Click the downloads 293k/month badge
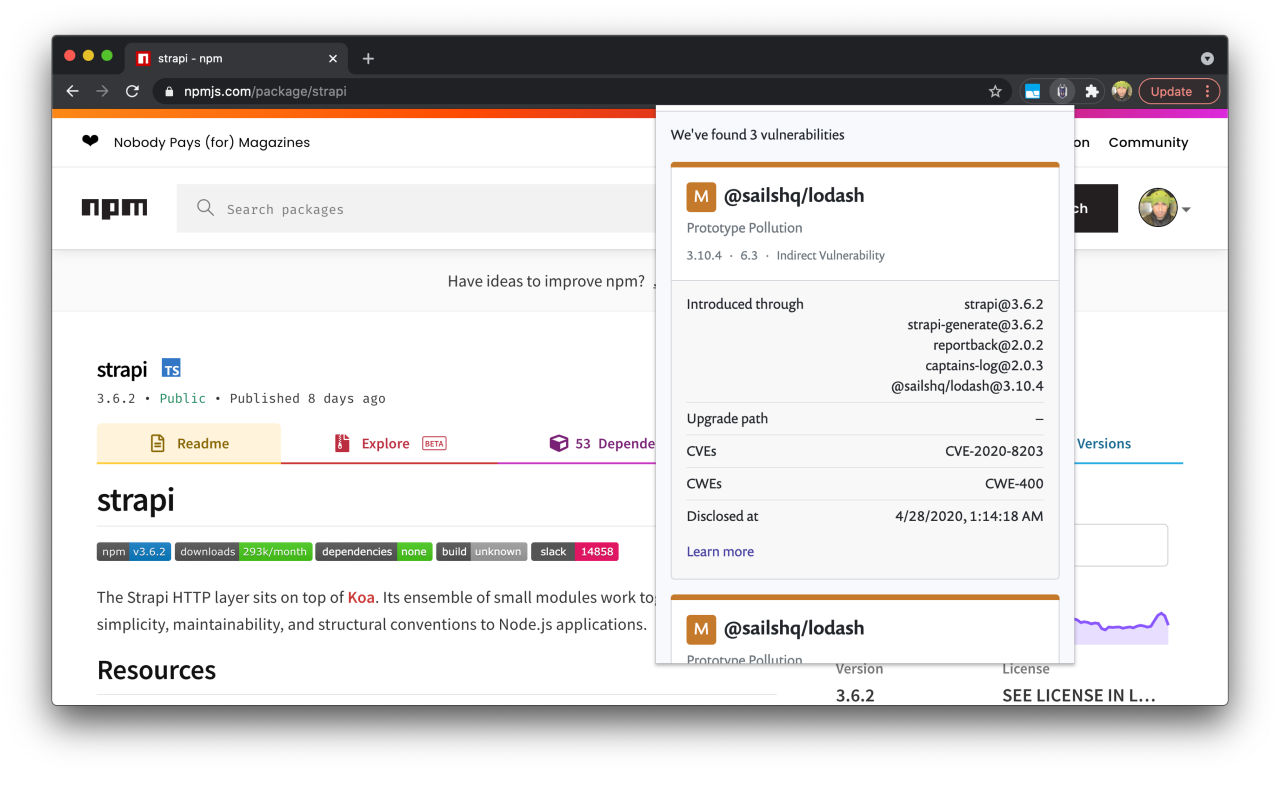 pyautogui.click(x=243, y=551)
